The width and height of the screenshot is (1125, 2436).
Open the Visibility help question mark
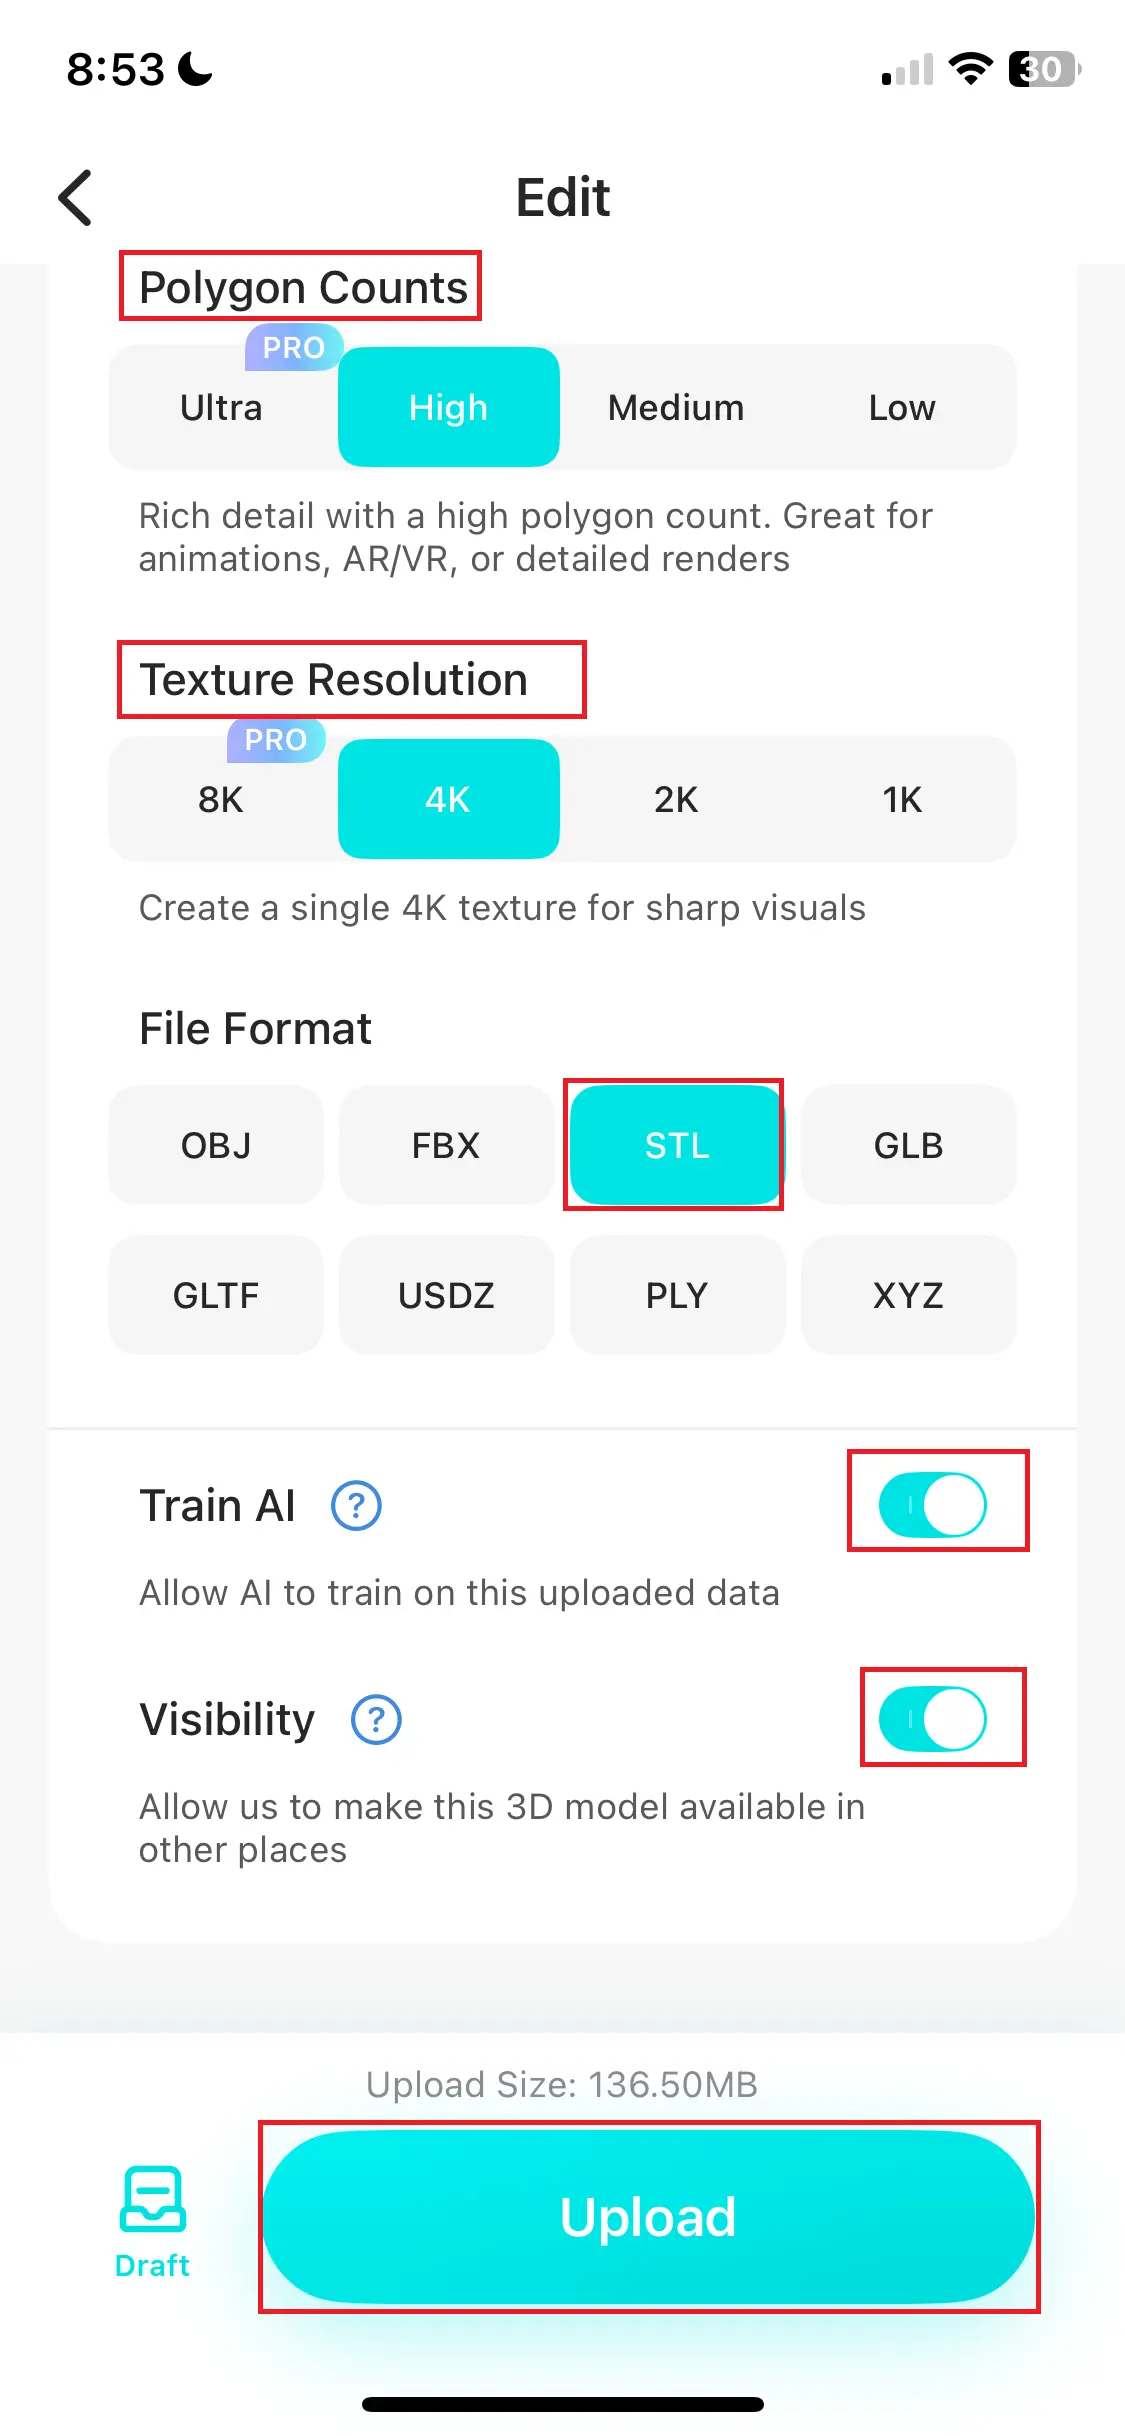tap(376, 1720)
